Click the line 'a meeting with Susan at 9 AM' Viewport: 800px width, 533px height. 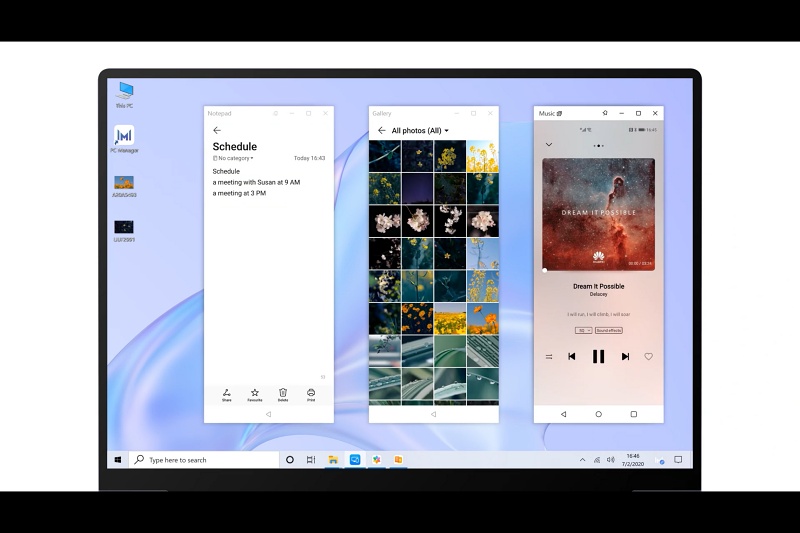(256, 182)
